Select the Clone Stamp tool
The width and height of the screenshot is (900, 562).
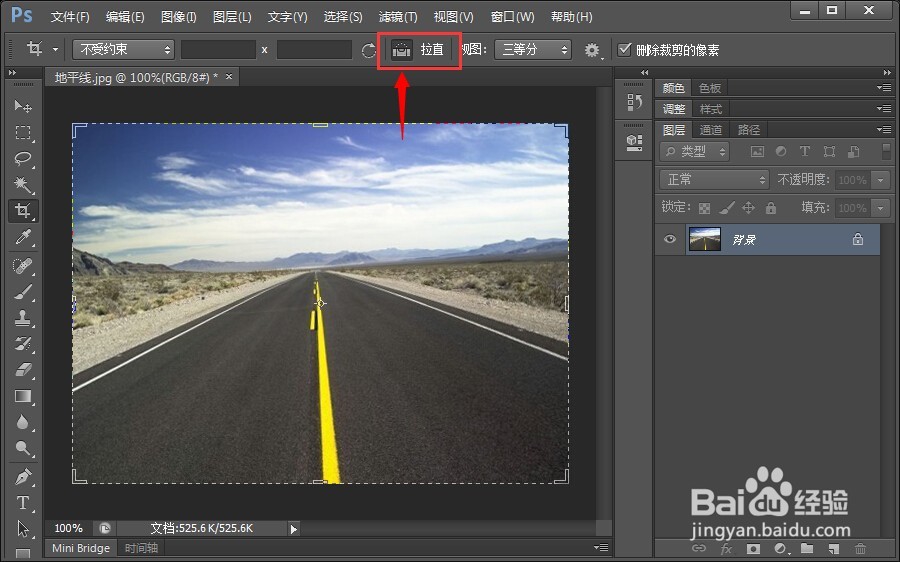[x=23, y=317]
